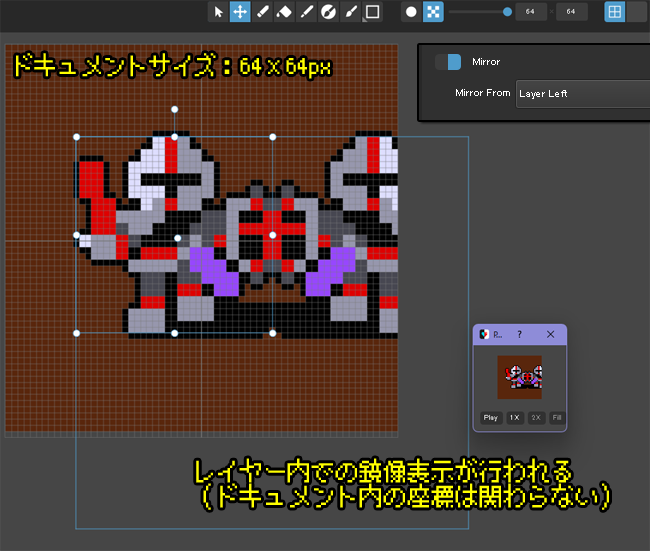
Task: Select the arrow pointer tool
Action: pos(218,12)
